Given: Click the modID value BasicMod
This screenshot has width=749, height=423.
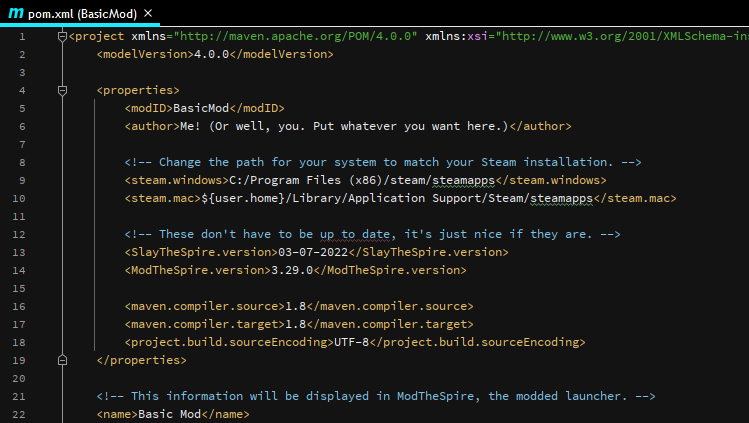Looking at the screenshot, I should pos(201,108).
